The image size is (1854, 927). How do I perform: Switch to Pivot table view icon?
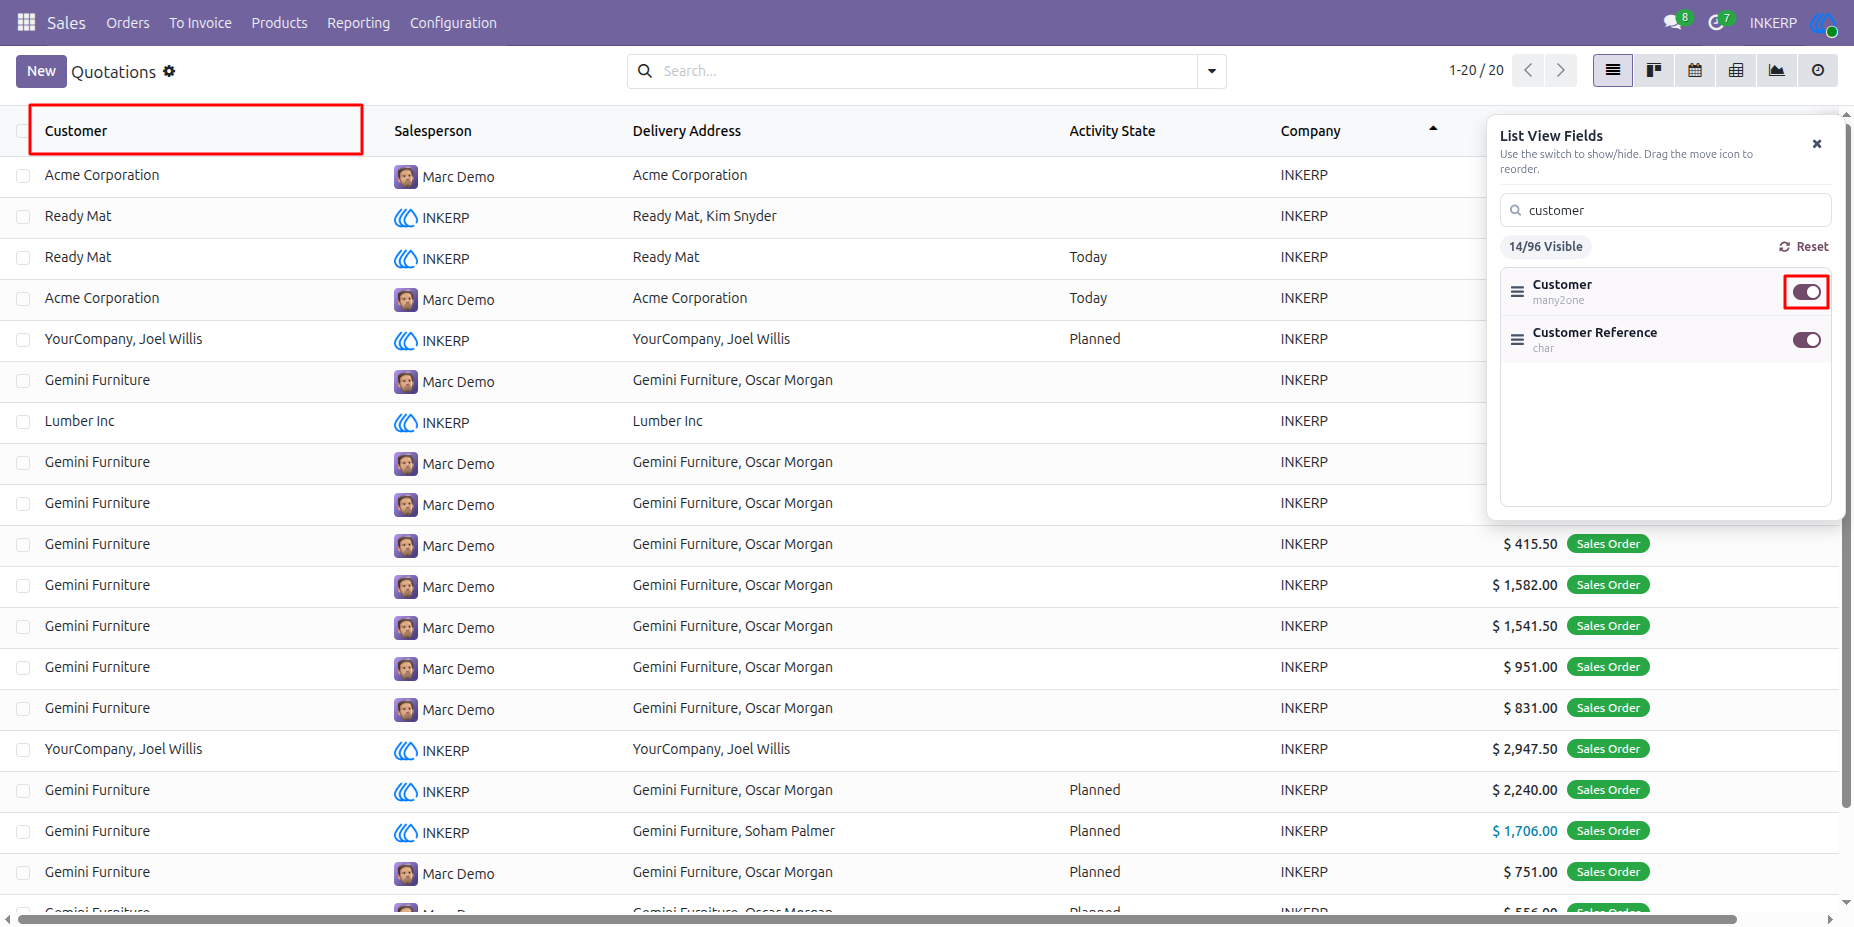click(x=1736, y=71)
